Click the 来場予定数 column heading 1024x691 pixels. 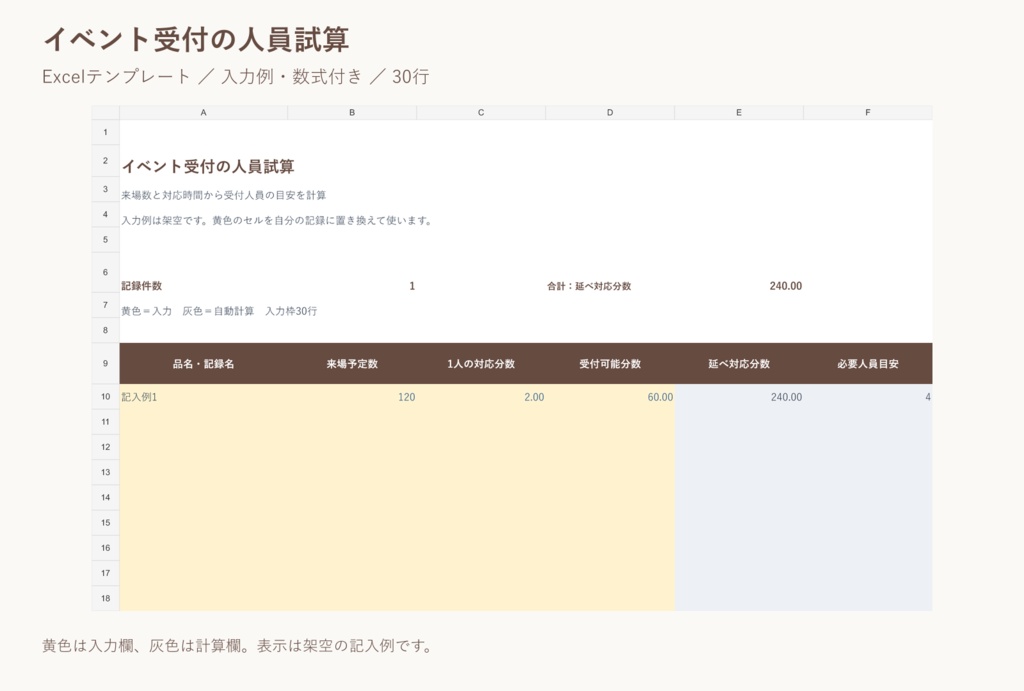pyautogui.click(x=352, y=364)
